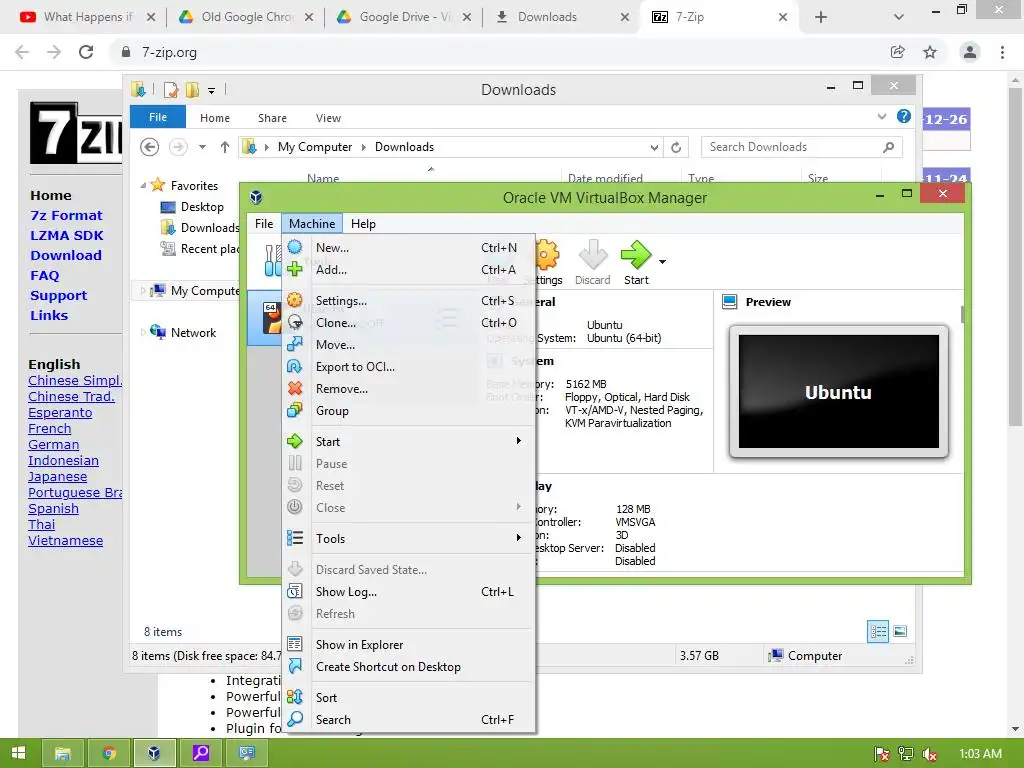The width and height of the screenshot is (1024, 768).
Task: Open the Start toolbar button dropdown arrow
Action: click(662, 262)
